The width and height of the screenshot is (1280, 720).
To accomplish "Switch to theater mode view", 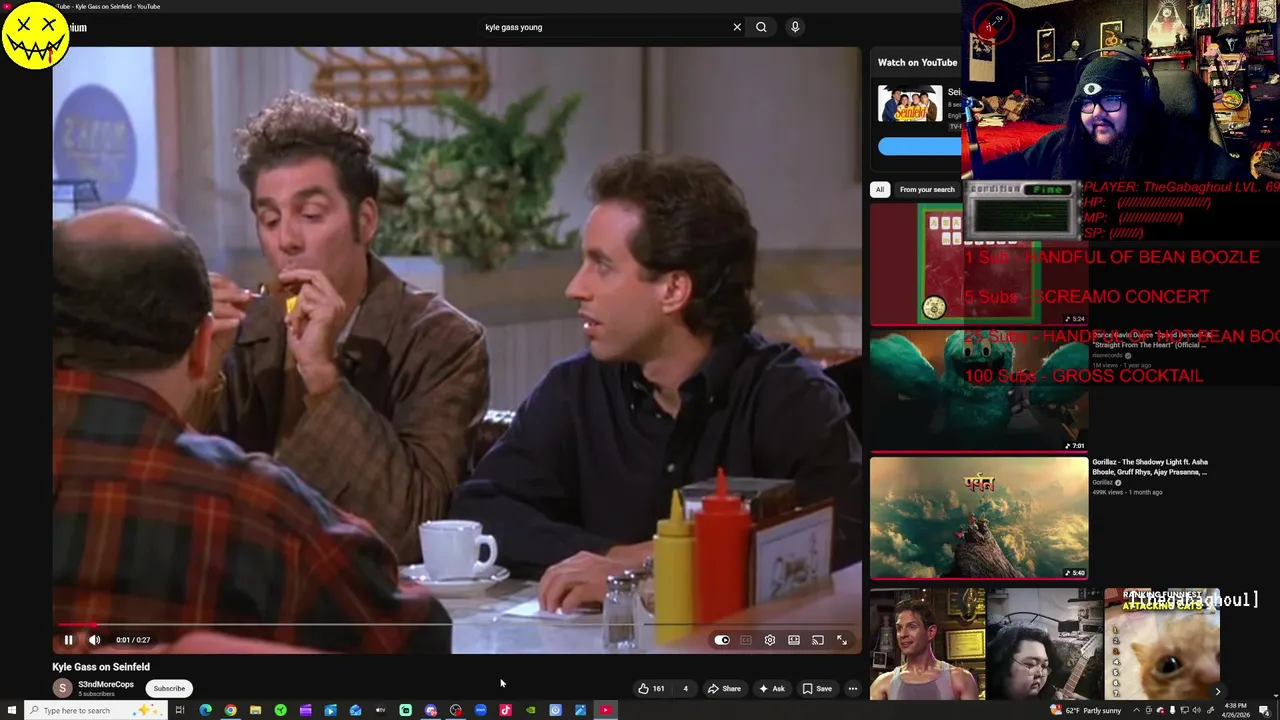I will [x=794, y=640].
